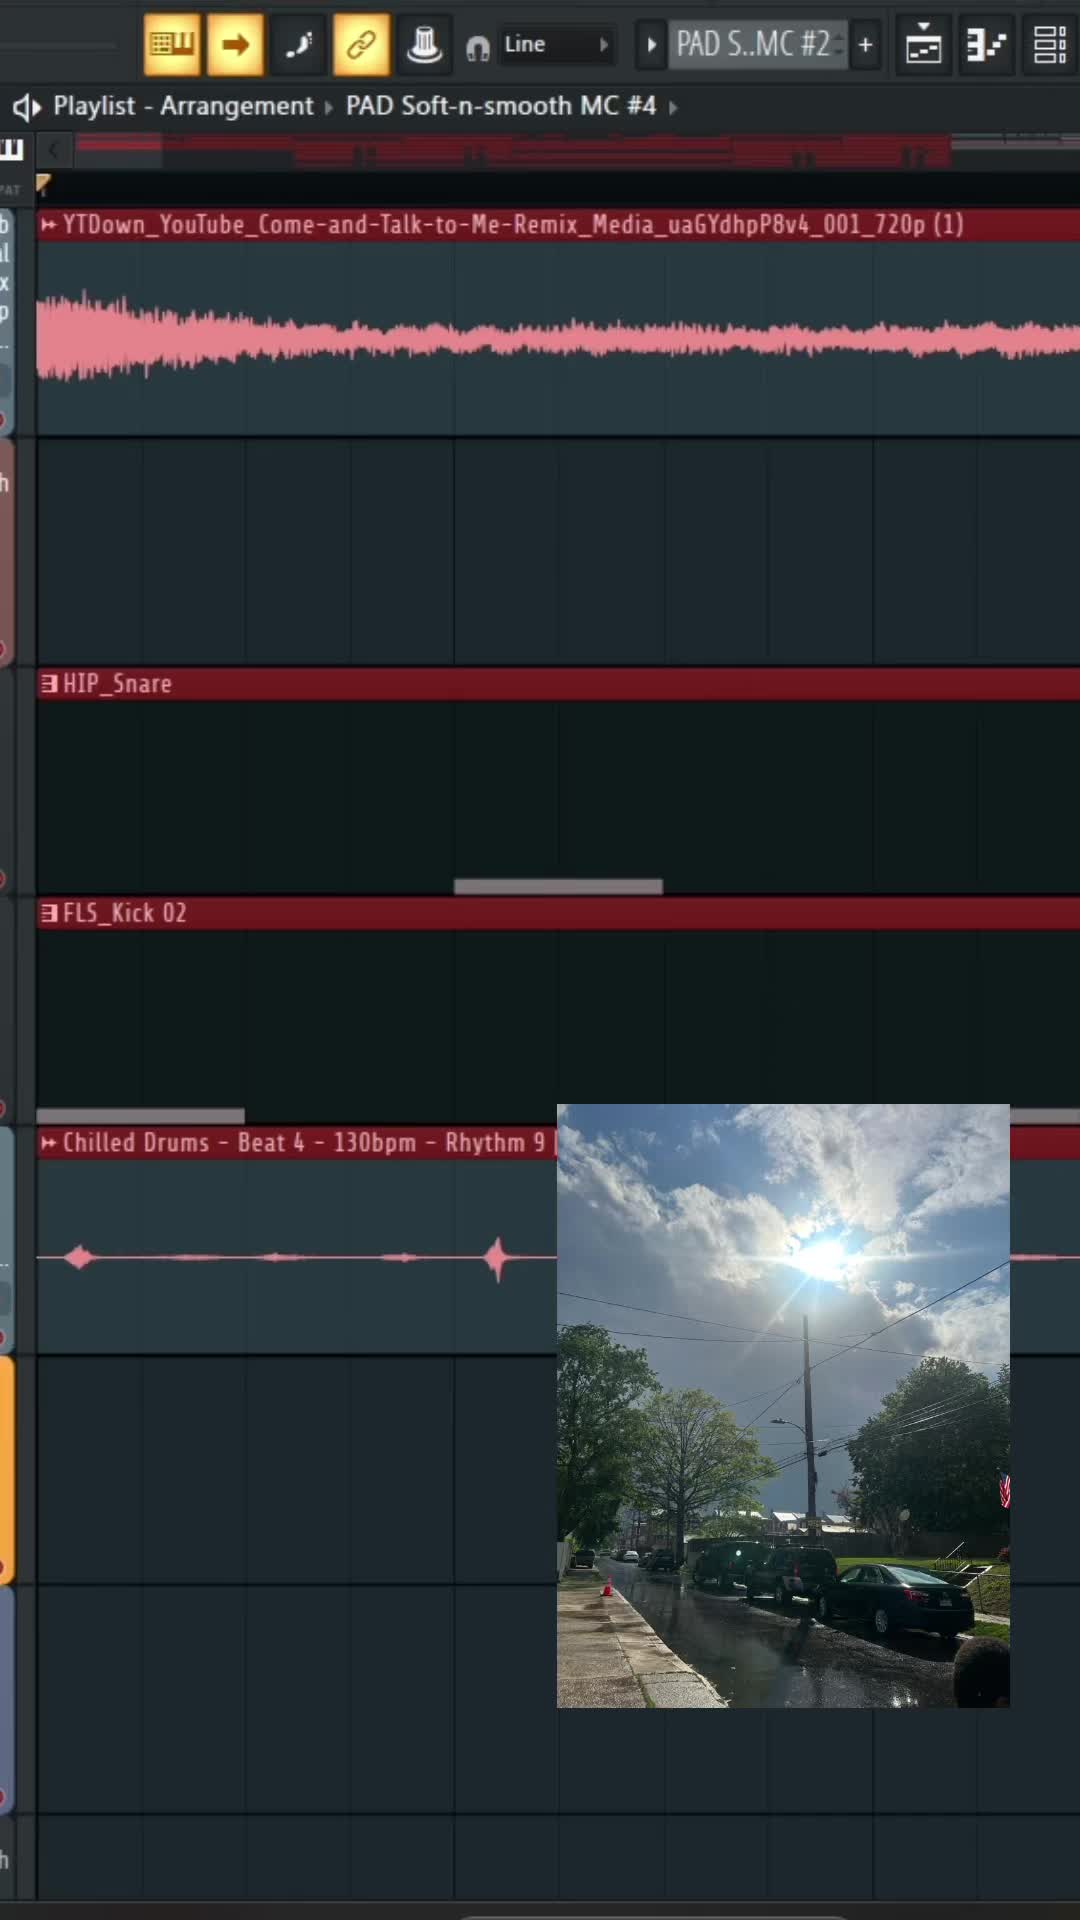Click the red playlist overview scrollbar
Screen dimensions: 1080x1920
(x=512, y=151)
